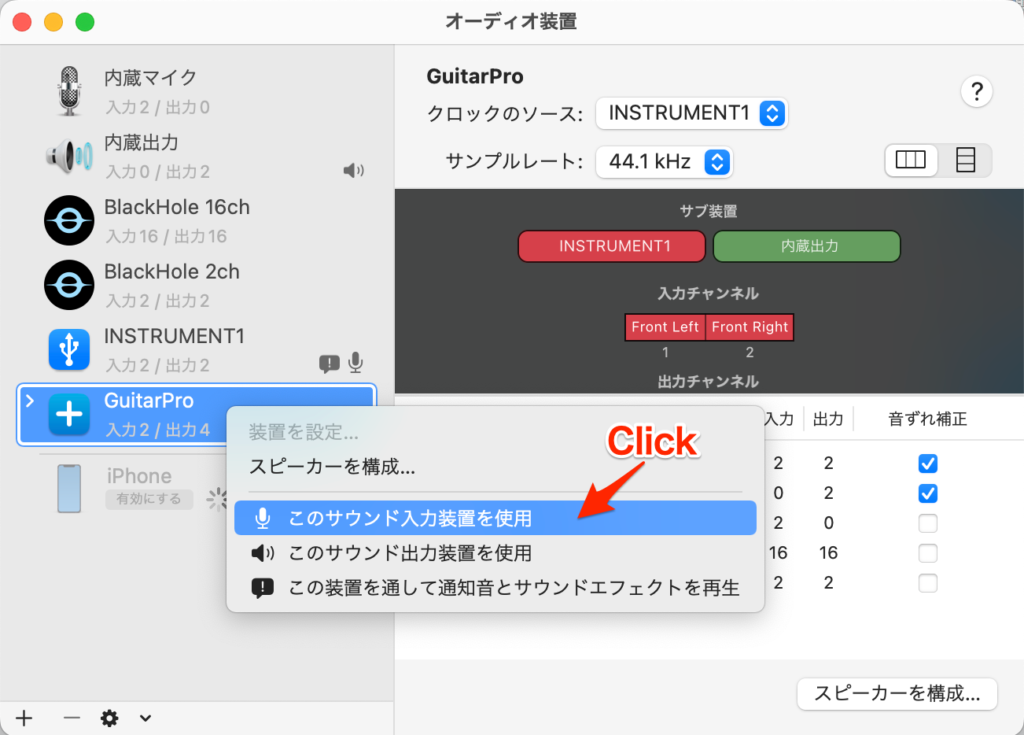Select the built-in microphone device icon
This screenshot has width=1024, height=735.
pos(68,91)
